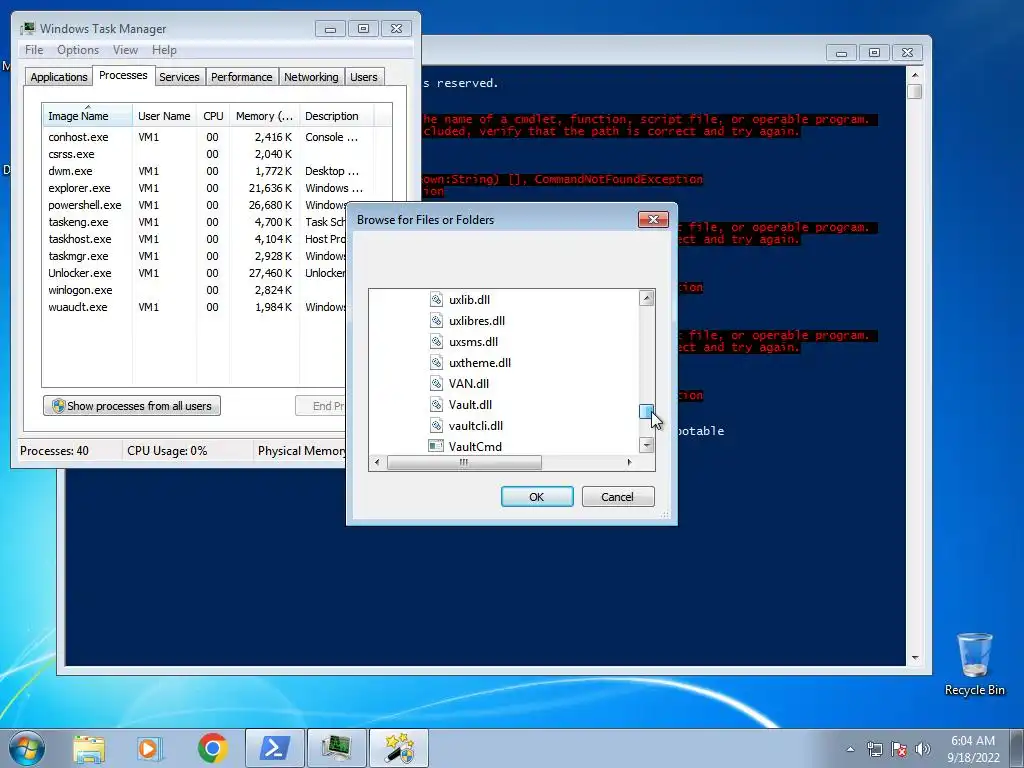The width and height of the screenshot is (1024, 768).
Task: Select the uxlib.dll file icon
Action: [436, 300]
